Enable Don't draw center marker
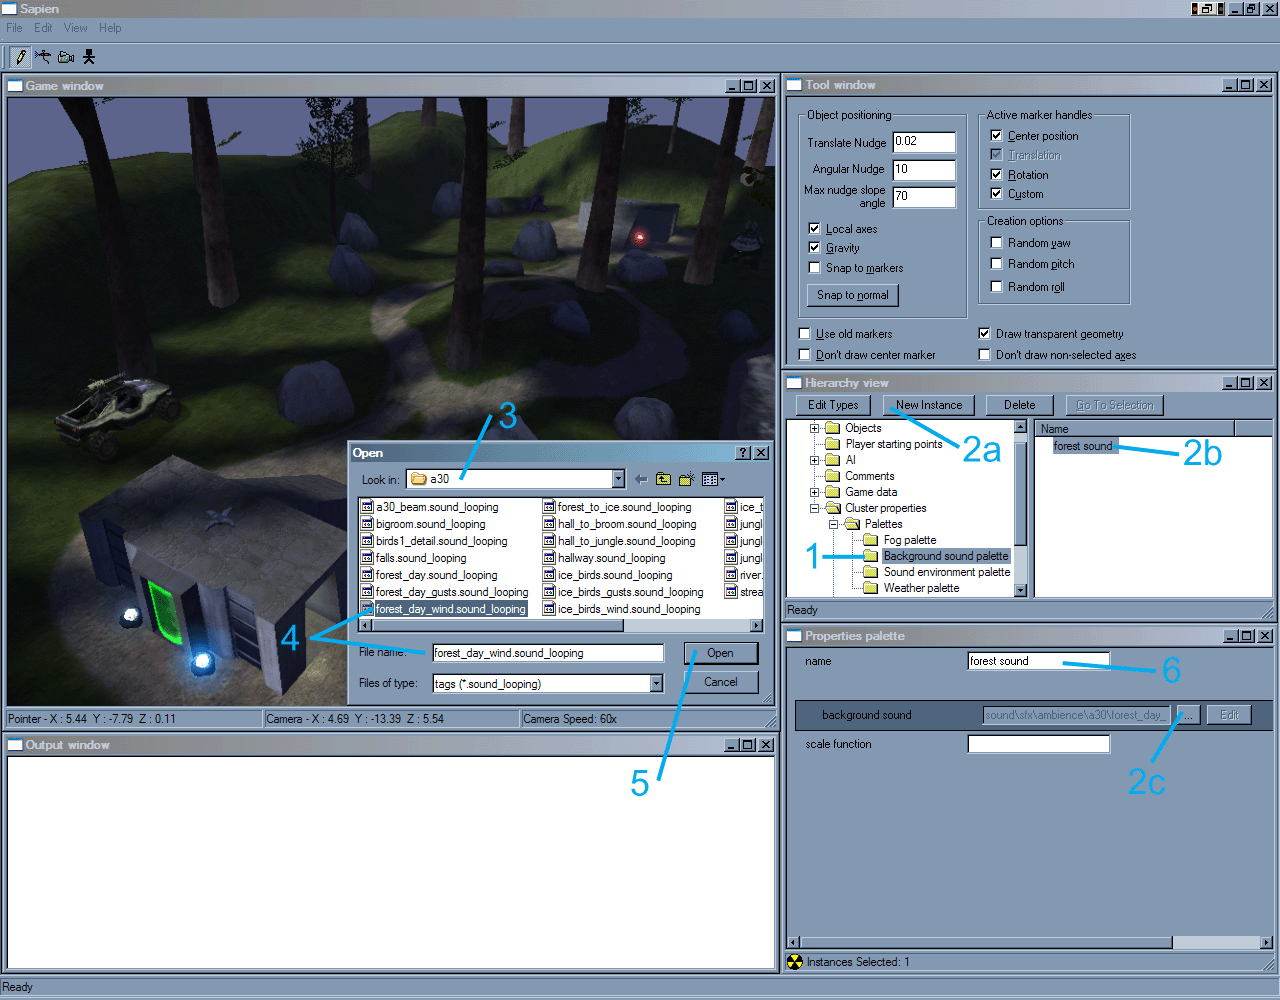The width and height of the screenshot is (1280, 1000). click(x=804, y=354)
